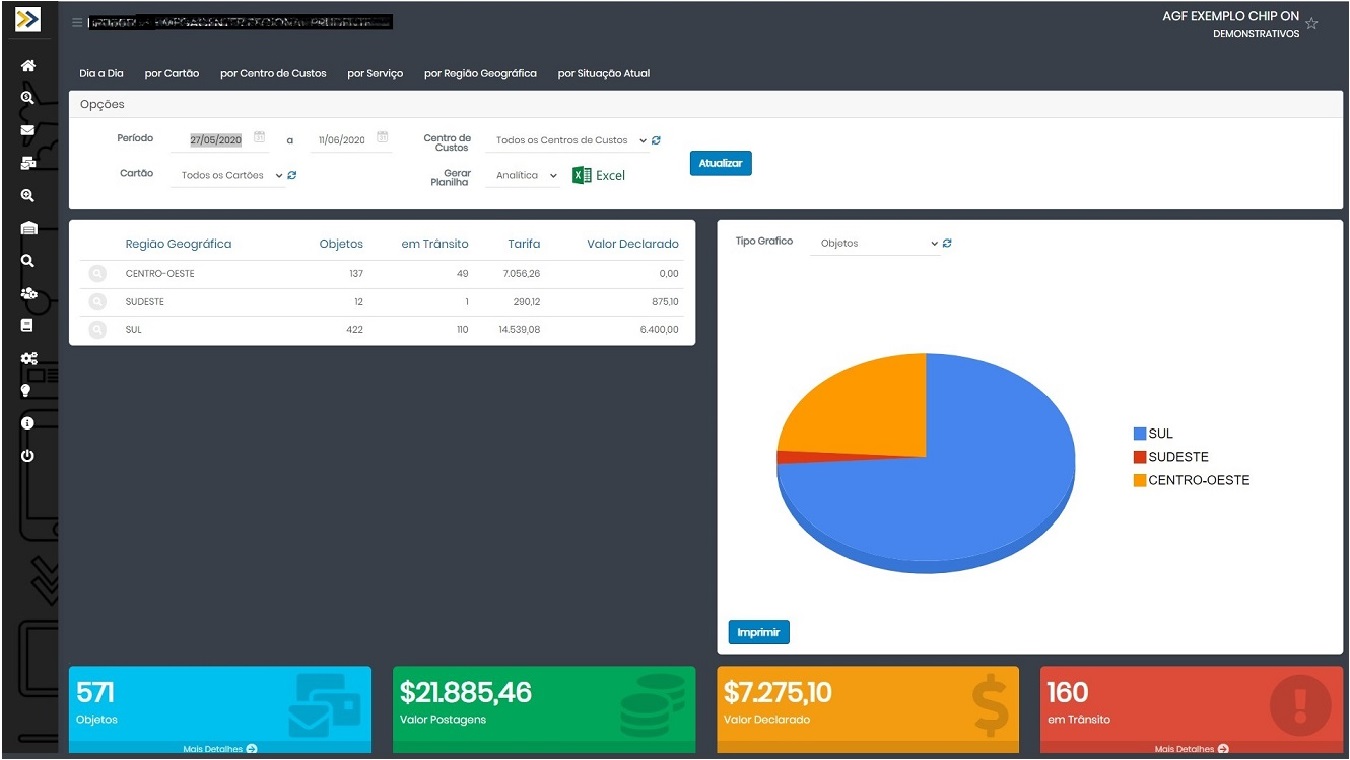
Task: Switch to por Região Geográfica tab
Action: pyautogui.click(x=480, y=73)
